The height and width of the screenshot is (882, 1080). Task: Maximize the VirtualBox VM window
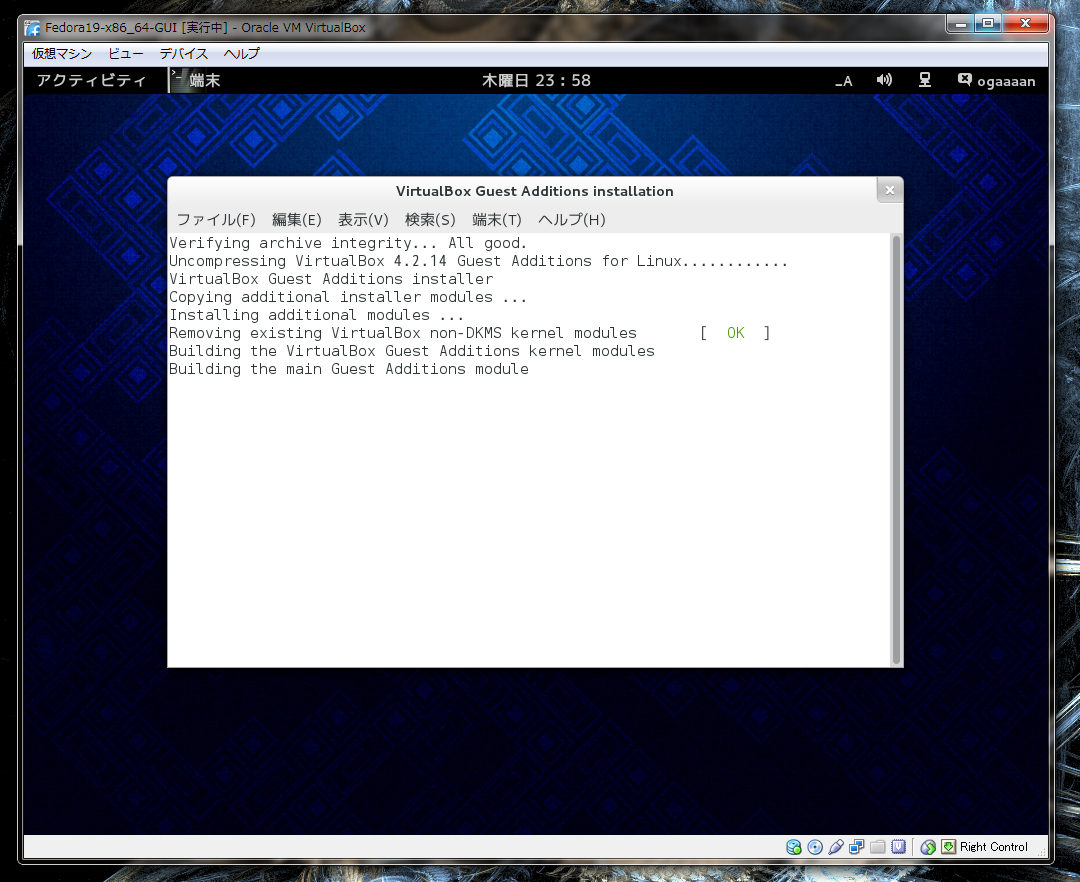point(988,24)
